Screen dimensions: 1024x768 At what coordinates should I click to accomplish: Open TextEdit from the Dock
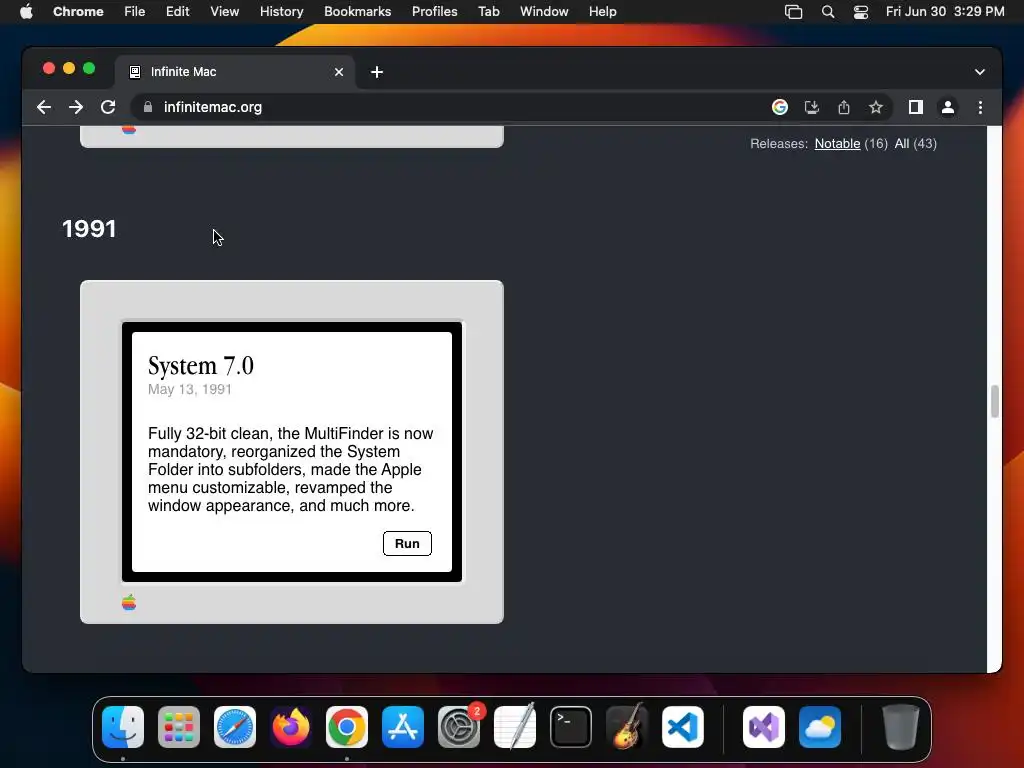(515, 727)
